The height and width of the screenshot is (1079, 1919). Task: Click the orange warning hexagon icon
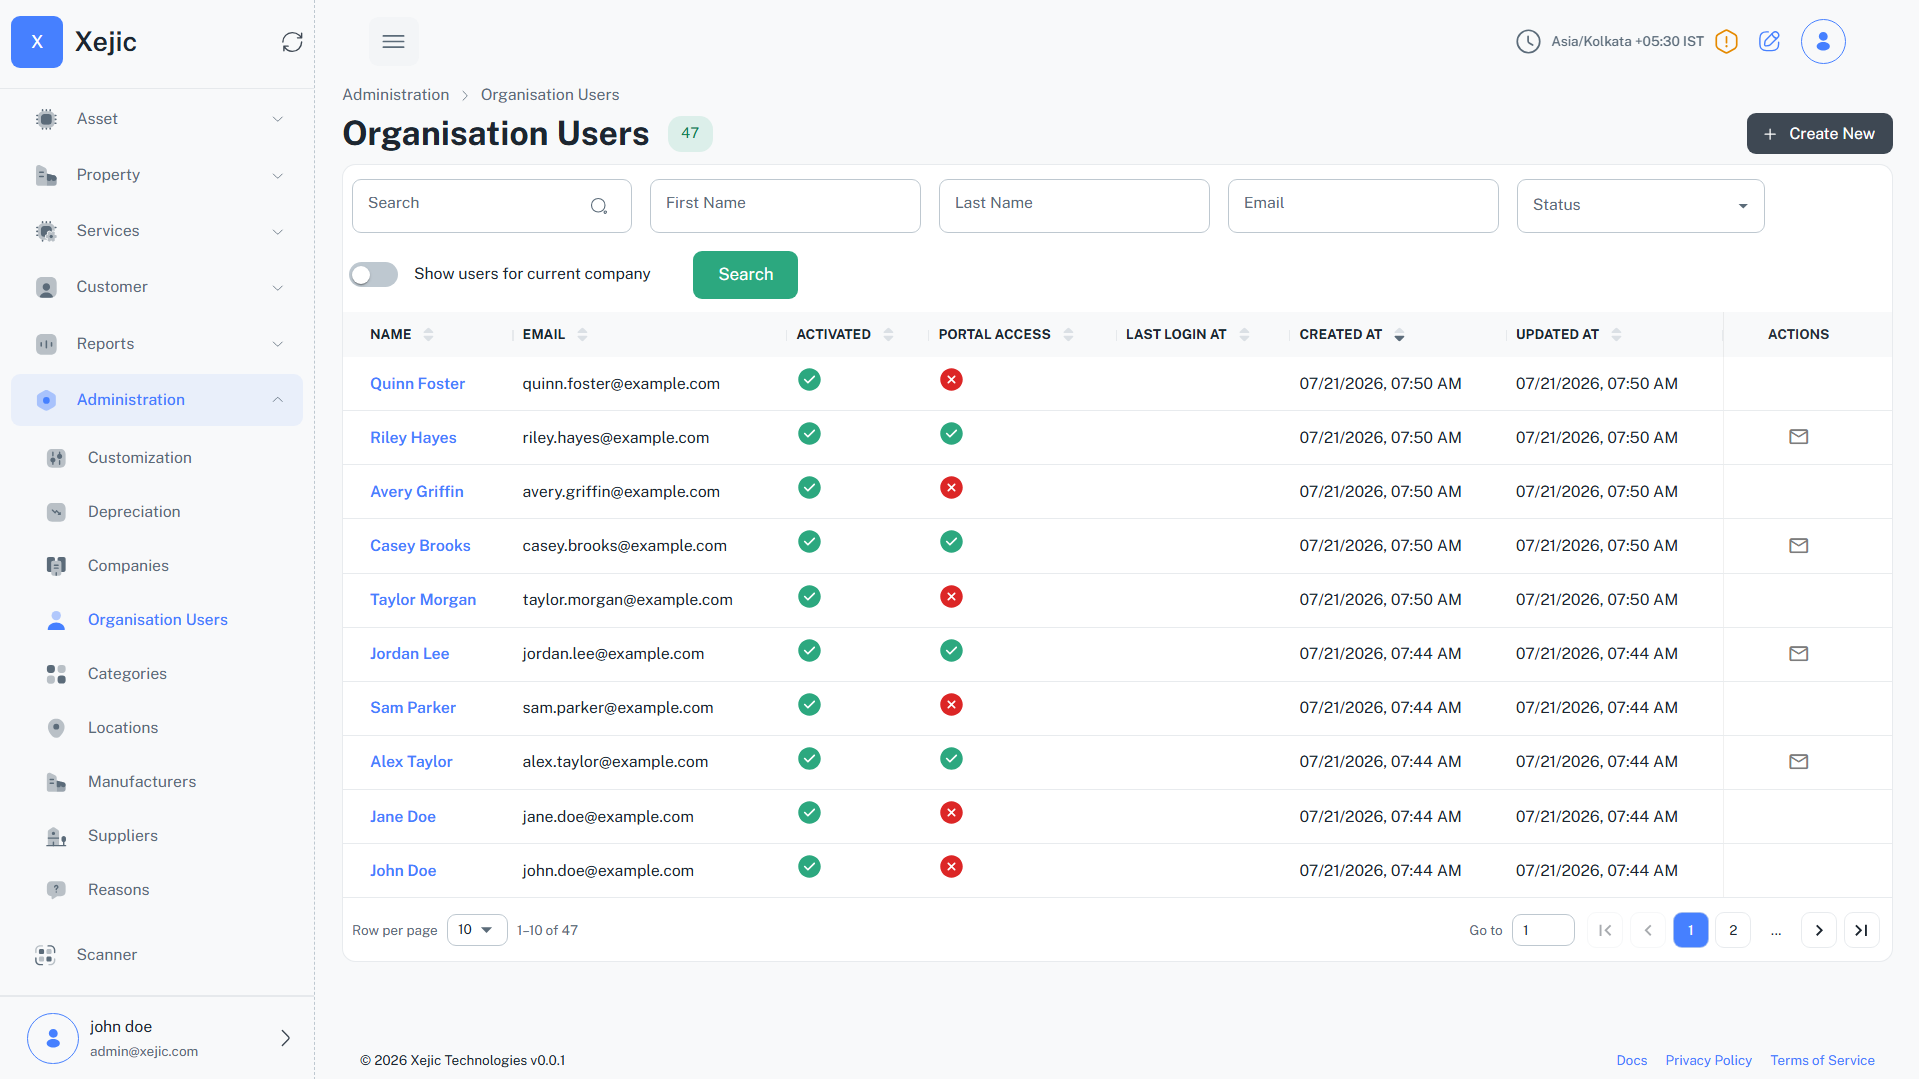1726,42
